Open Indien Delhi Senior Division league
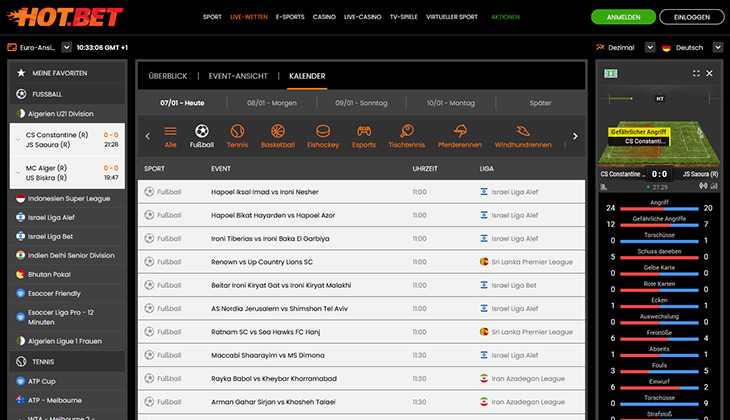Viewport: 730px width, 420px height. click(68, 255)
